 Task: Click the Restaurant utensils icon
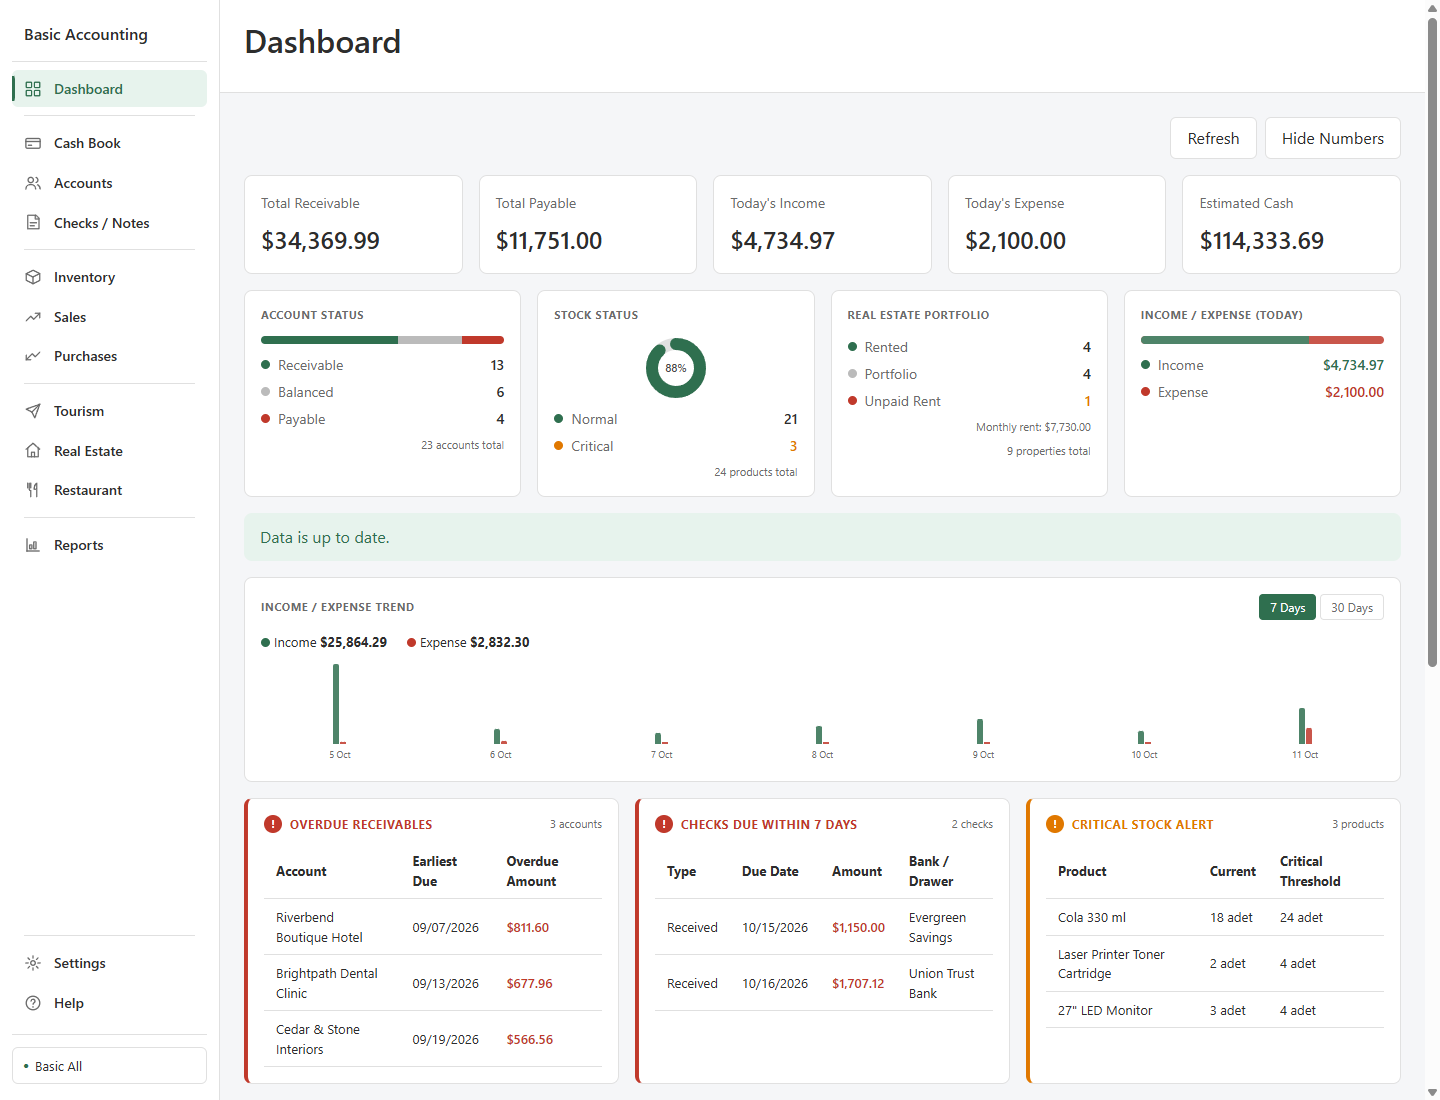click(33, 490)
